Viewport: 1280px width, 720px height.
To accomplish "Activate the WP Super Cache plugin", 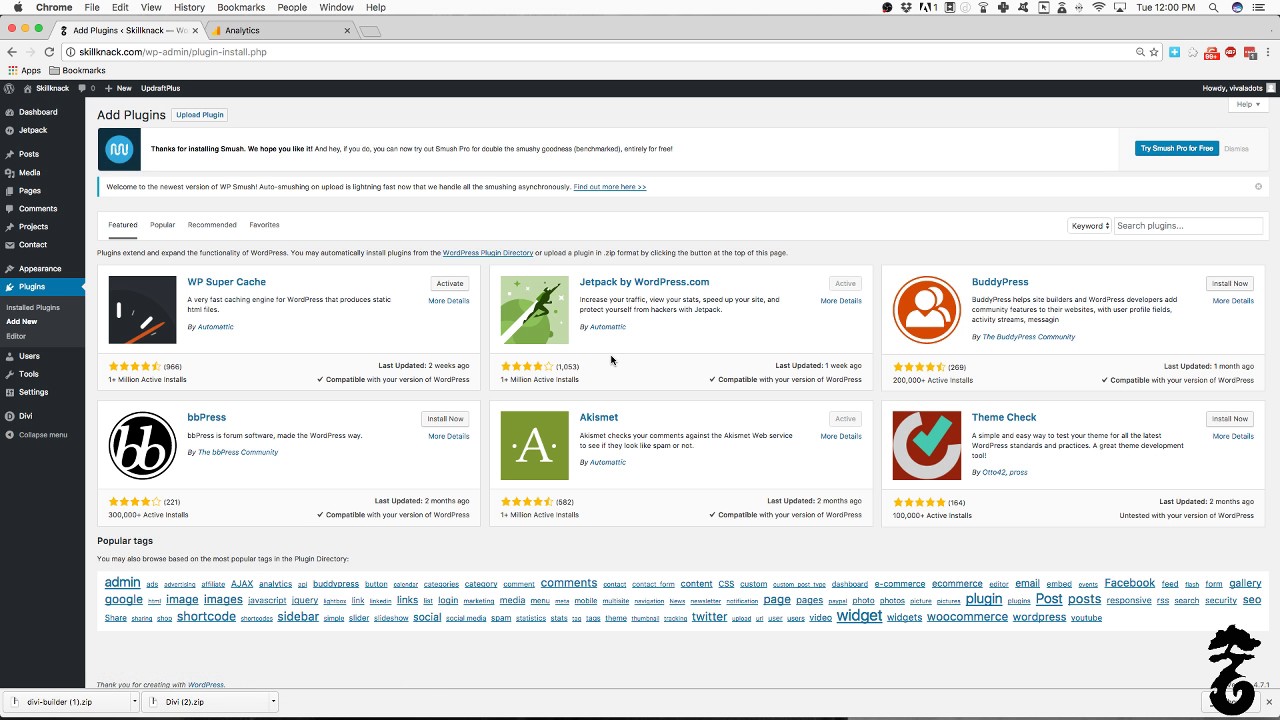I will point(450,284).
